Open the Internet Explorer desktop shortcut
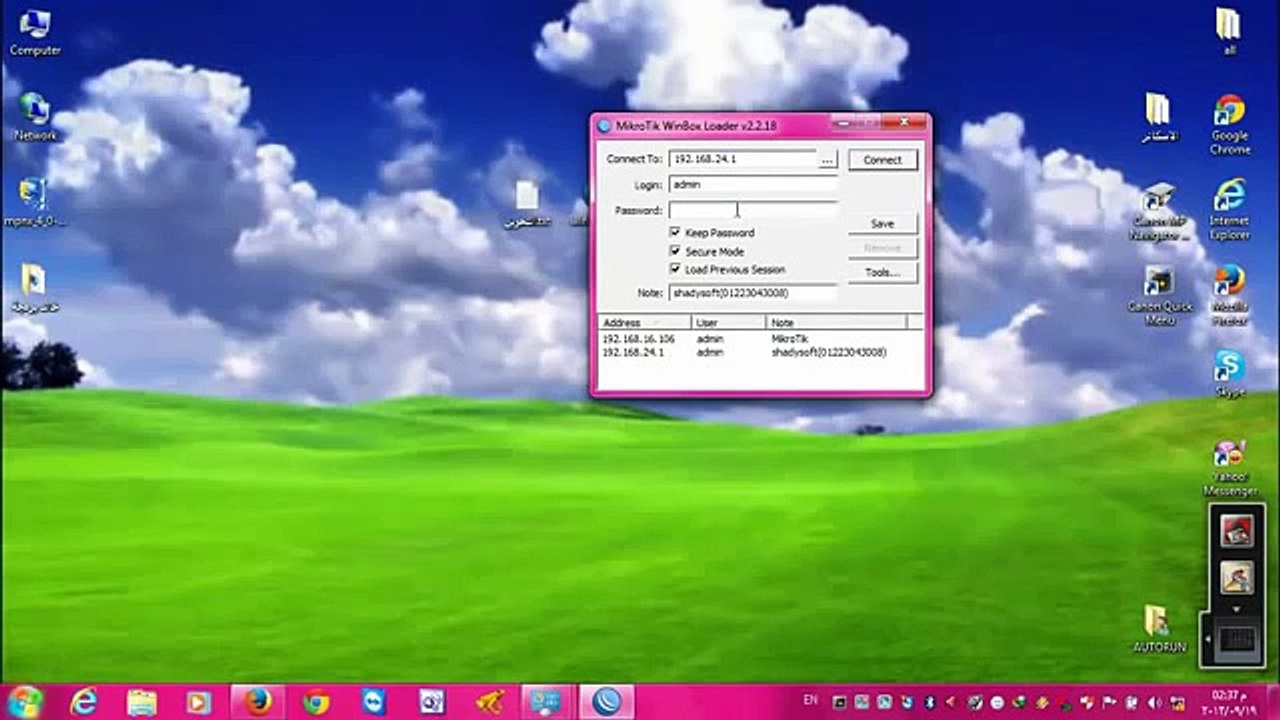 click(1229, 208)
